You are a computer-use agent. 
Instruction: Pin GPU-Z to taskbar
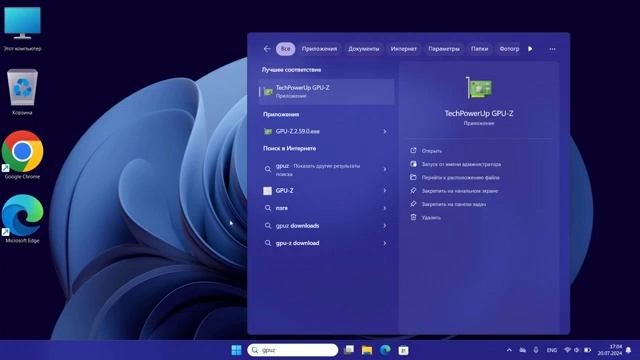pos(448,204)
